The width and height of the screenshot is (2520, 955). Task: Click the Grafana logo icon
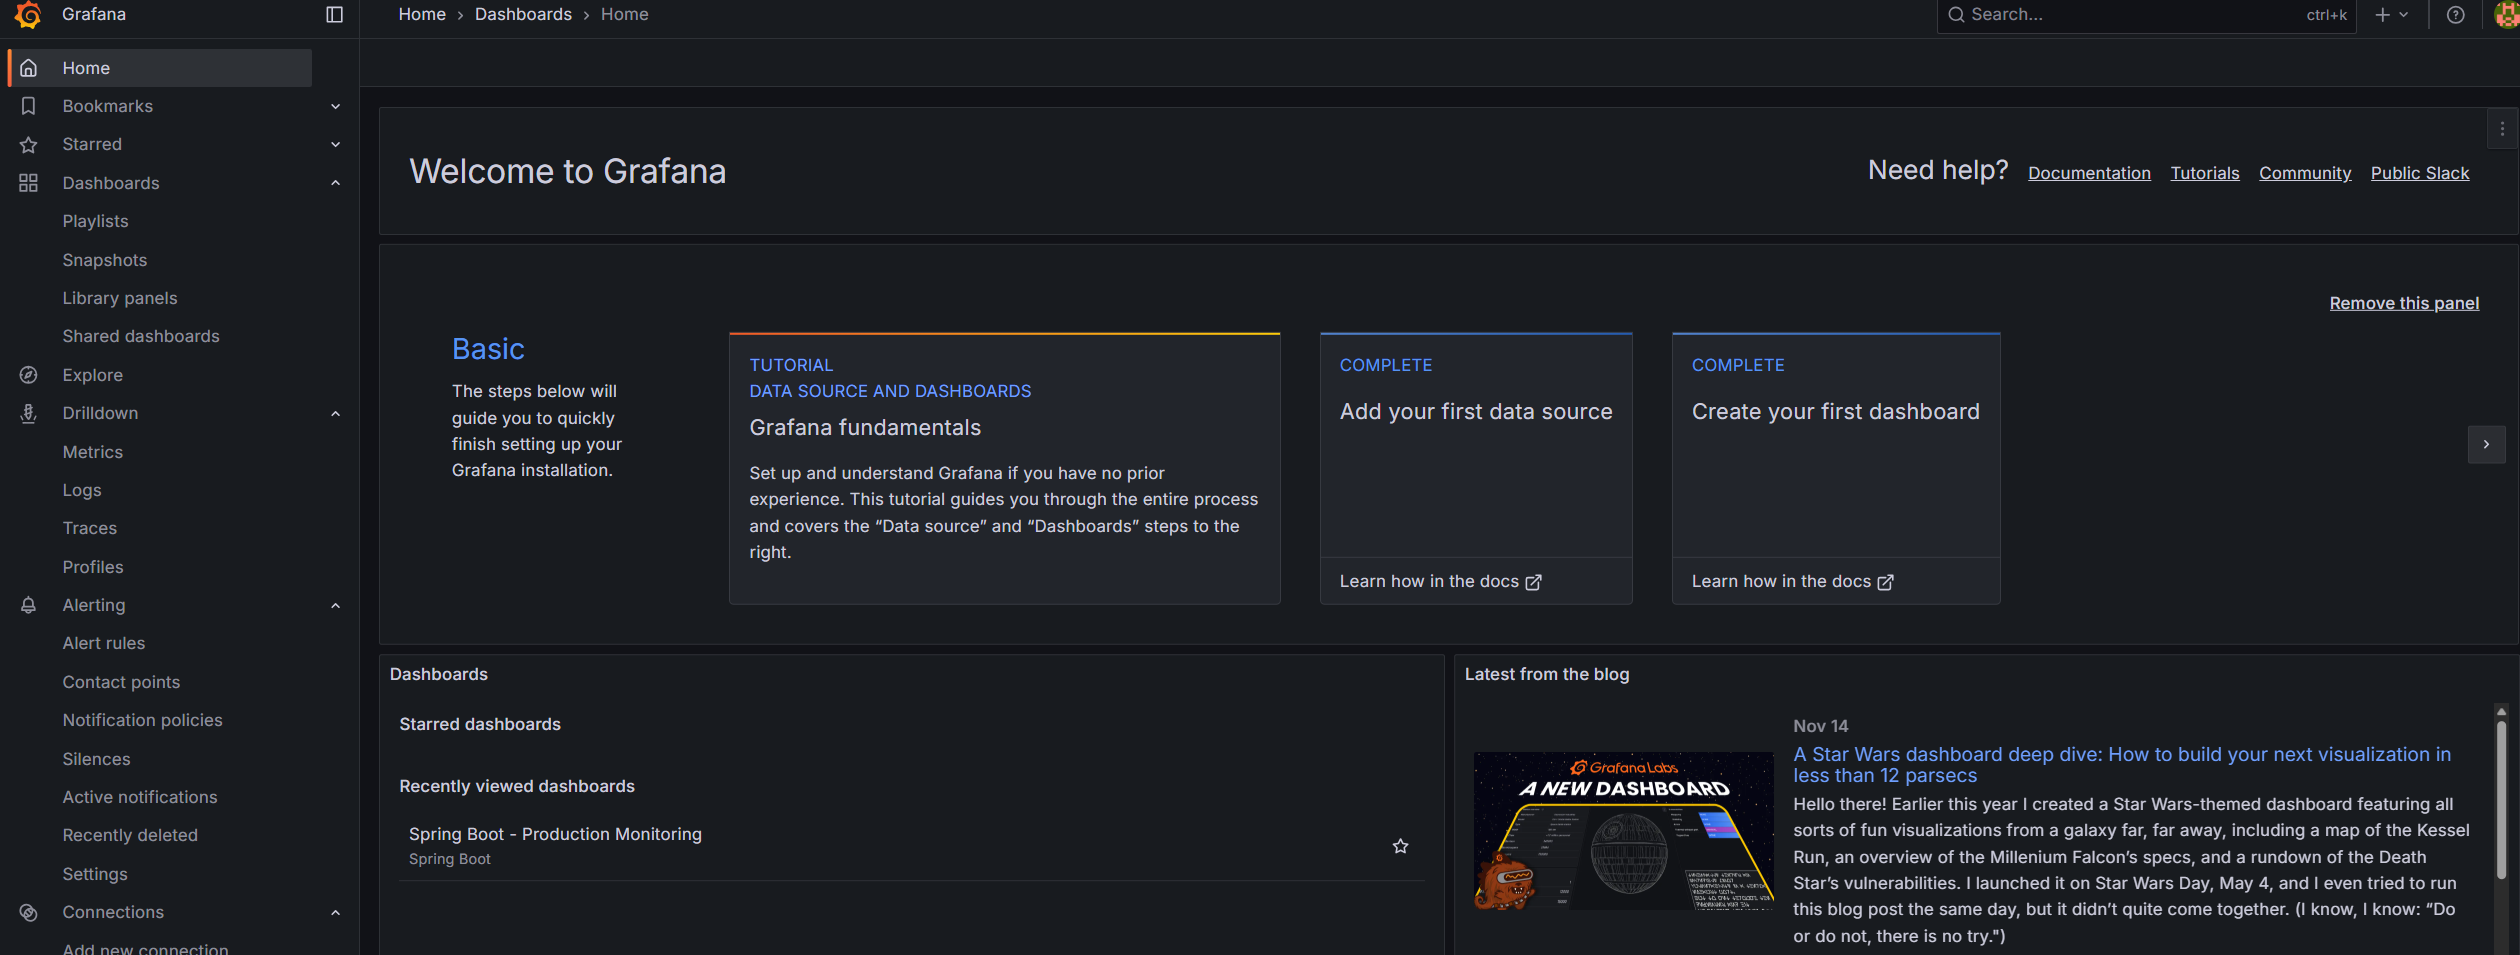click(28, 14)
